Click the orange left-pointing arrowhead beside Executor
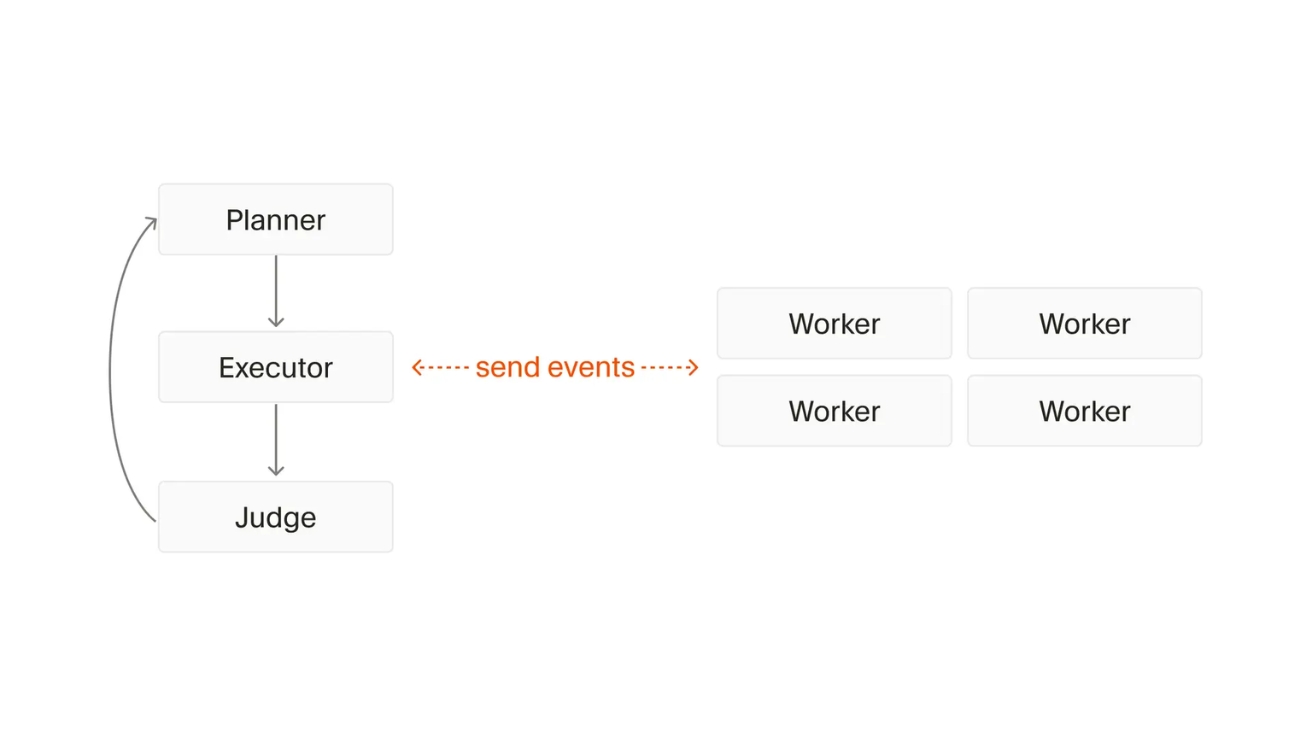Screen dimensions: 1312x736 (x=417, y=368)
